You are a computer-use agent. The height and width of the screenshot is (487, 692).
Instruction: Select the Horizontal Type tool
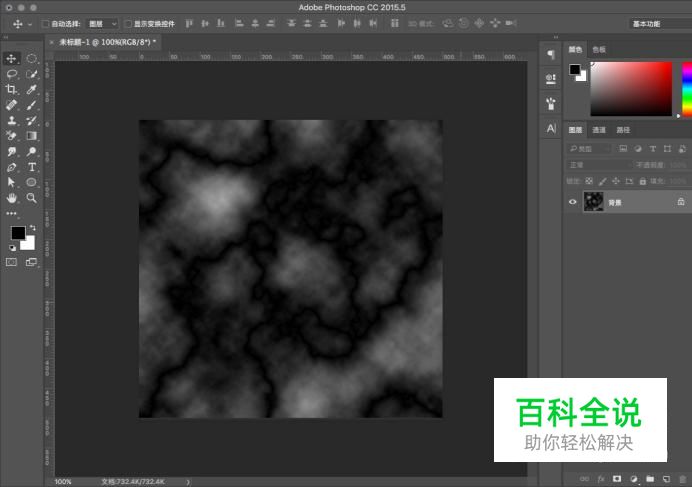coord(31,167)
